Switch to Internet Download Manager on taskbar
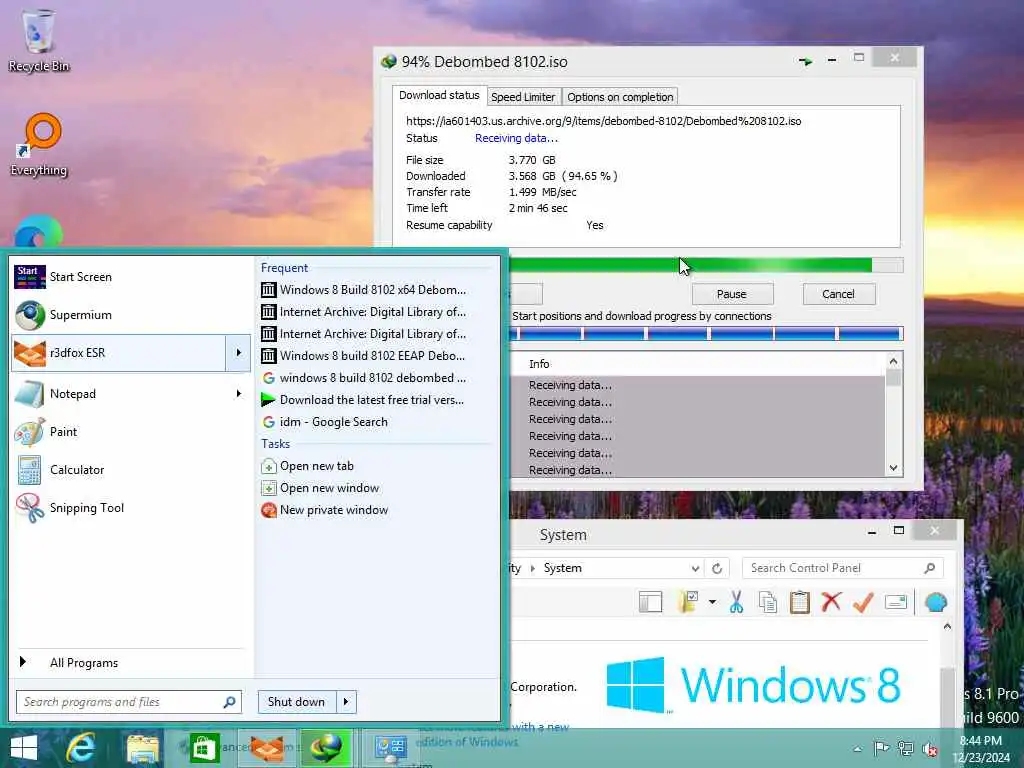 click(x=326, y=748)
